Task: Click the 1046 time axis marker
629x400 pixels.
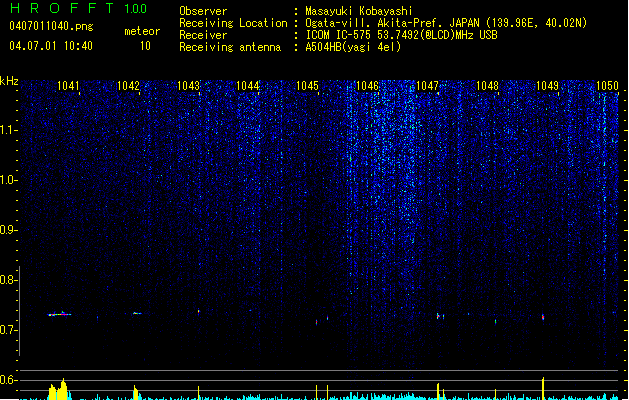Action: click(x=367, y=86)
